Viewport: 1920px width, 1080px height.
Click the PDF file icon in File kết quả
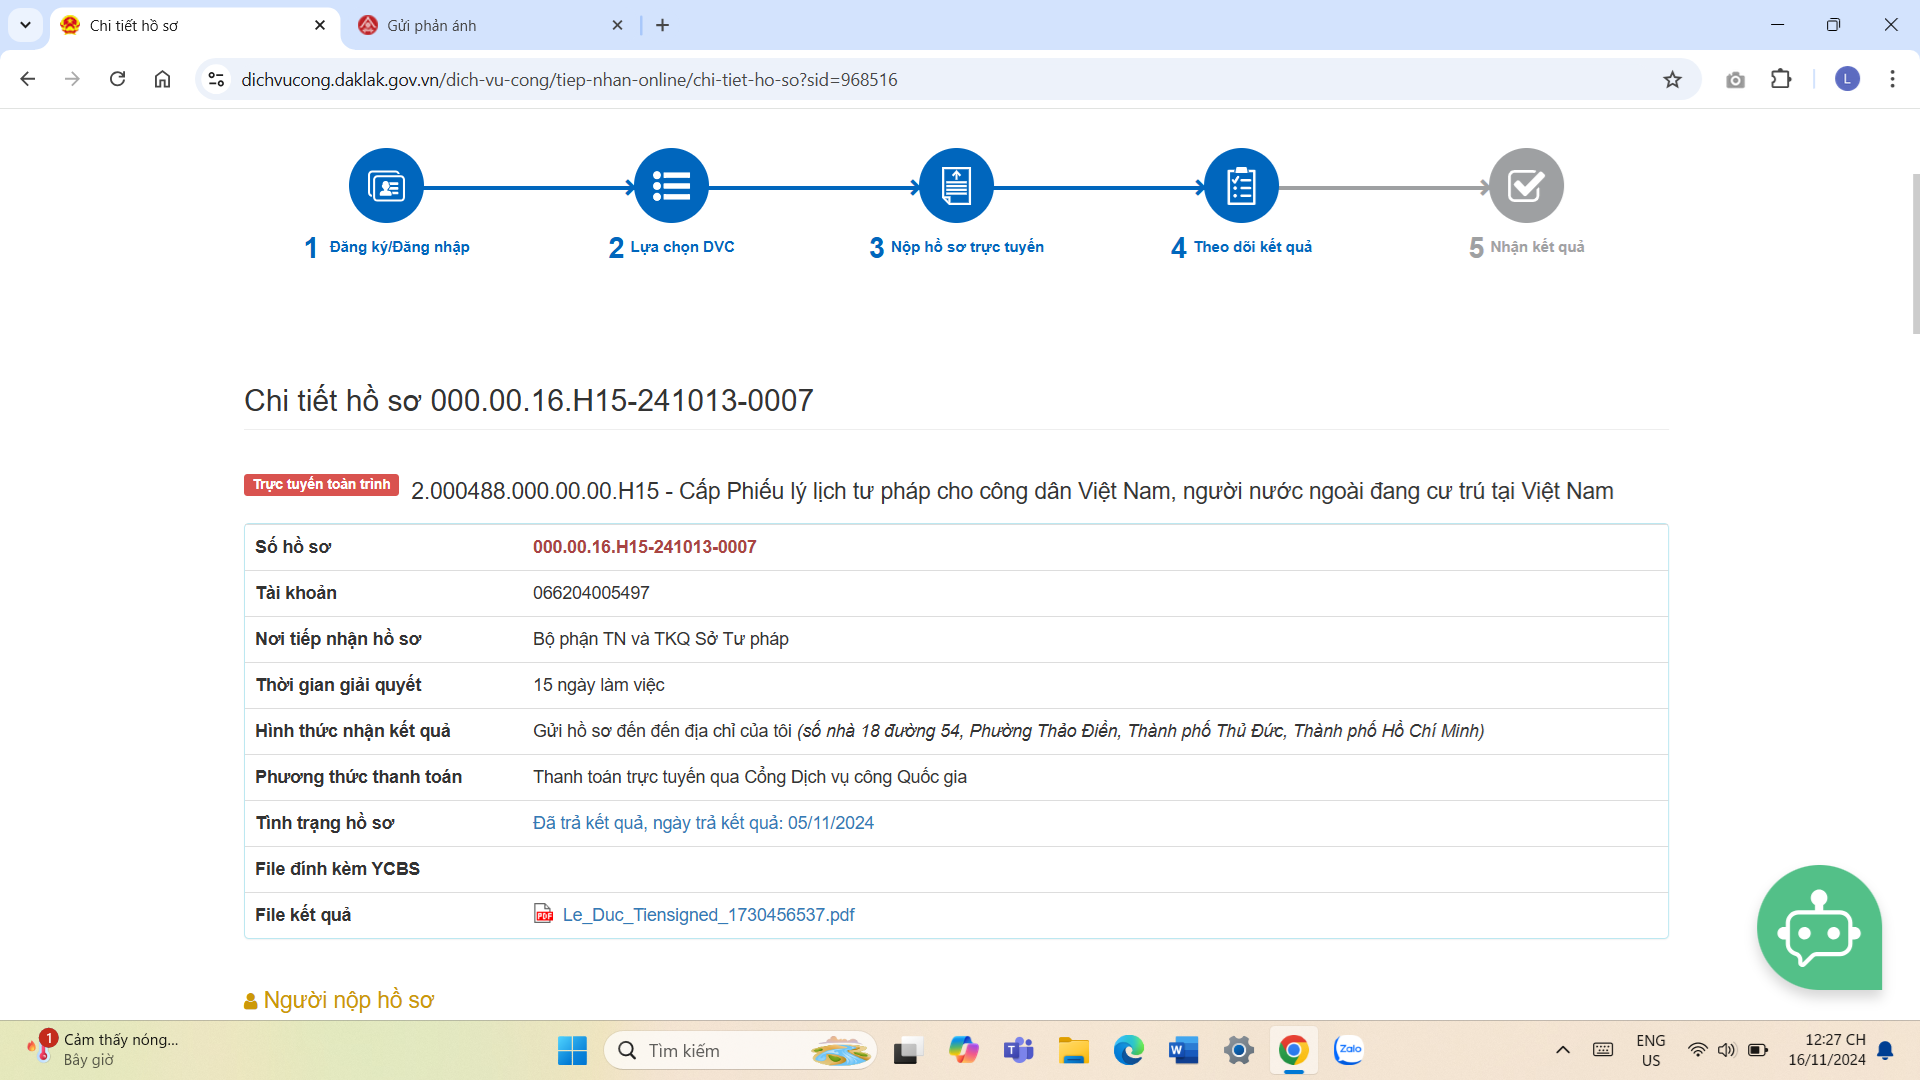543,914
